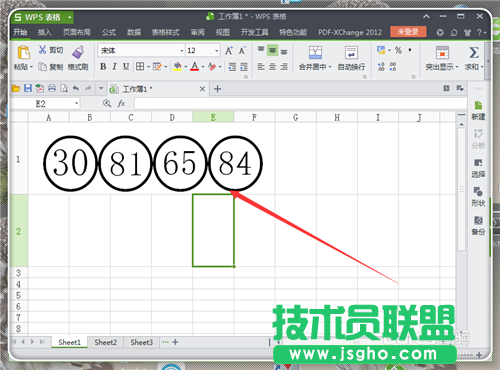Click the increase decimal icon
500x370 pixels.
381,67
